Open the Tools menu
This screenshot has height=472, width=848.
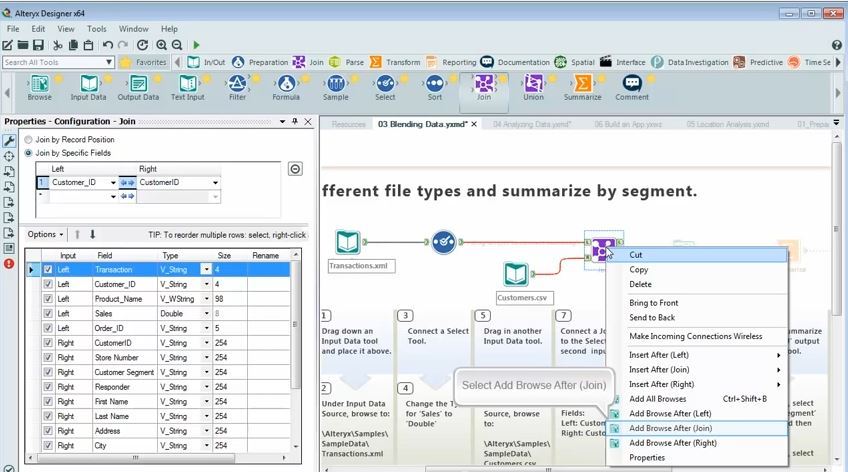pos(96,29)
